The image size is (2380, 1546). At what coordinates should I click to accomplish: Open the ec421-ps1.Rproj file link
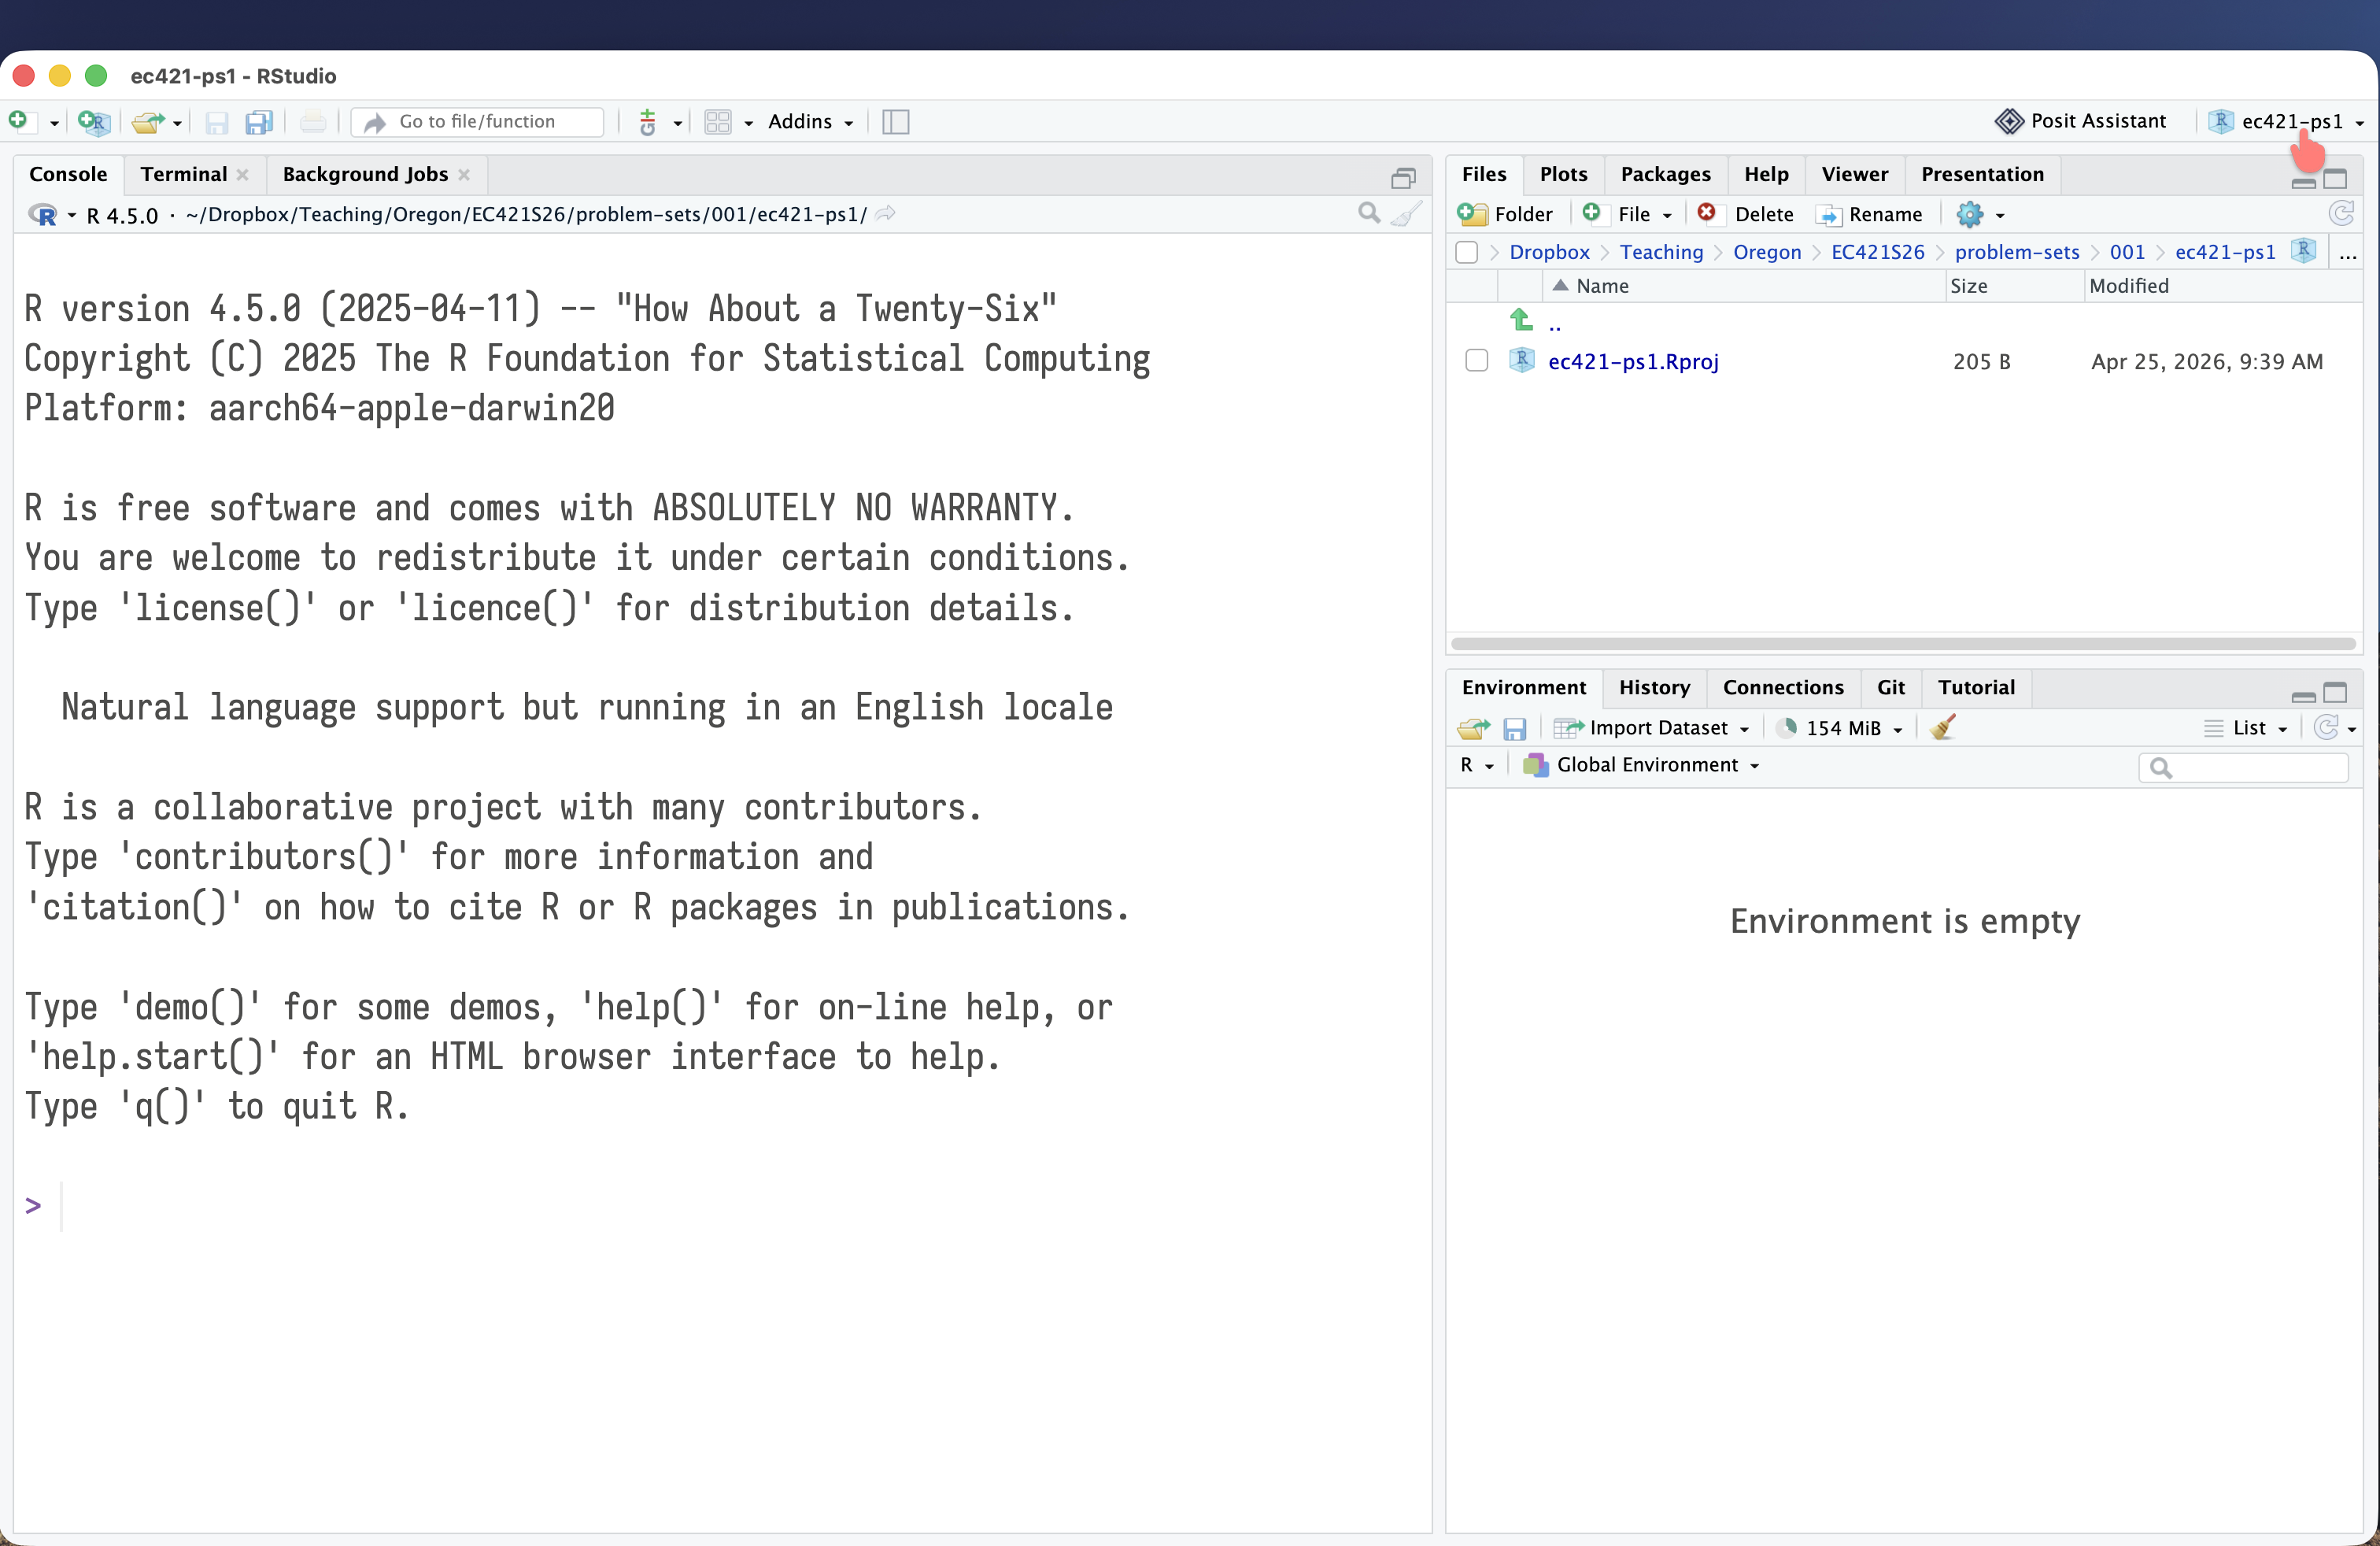point(1632,361)
